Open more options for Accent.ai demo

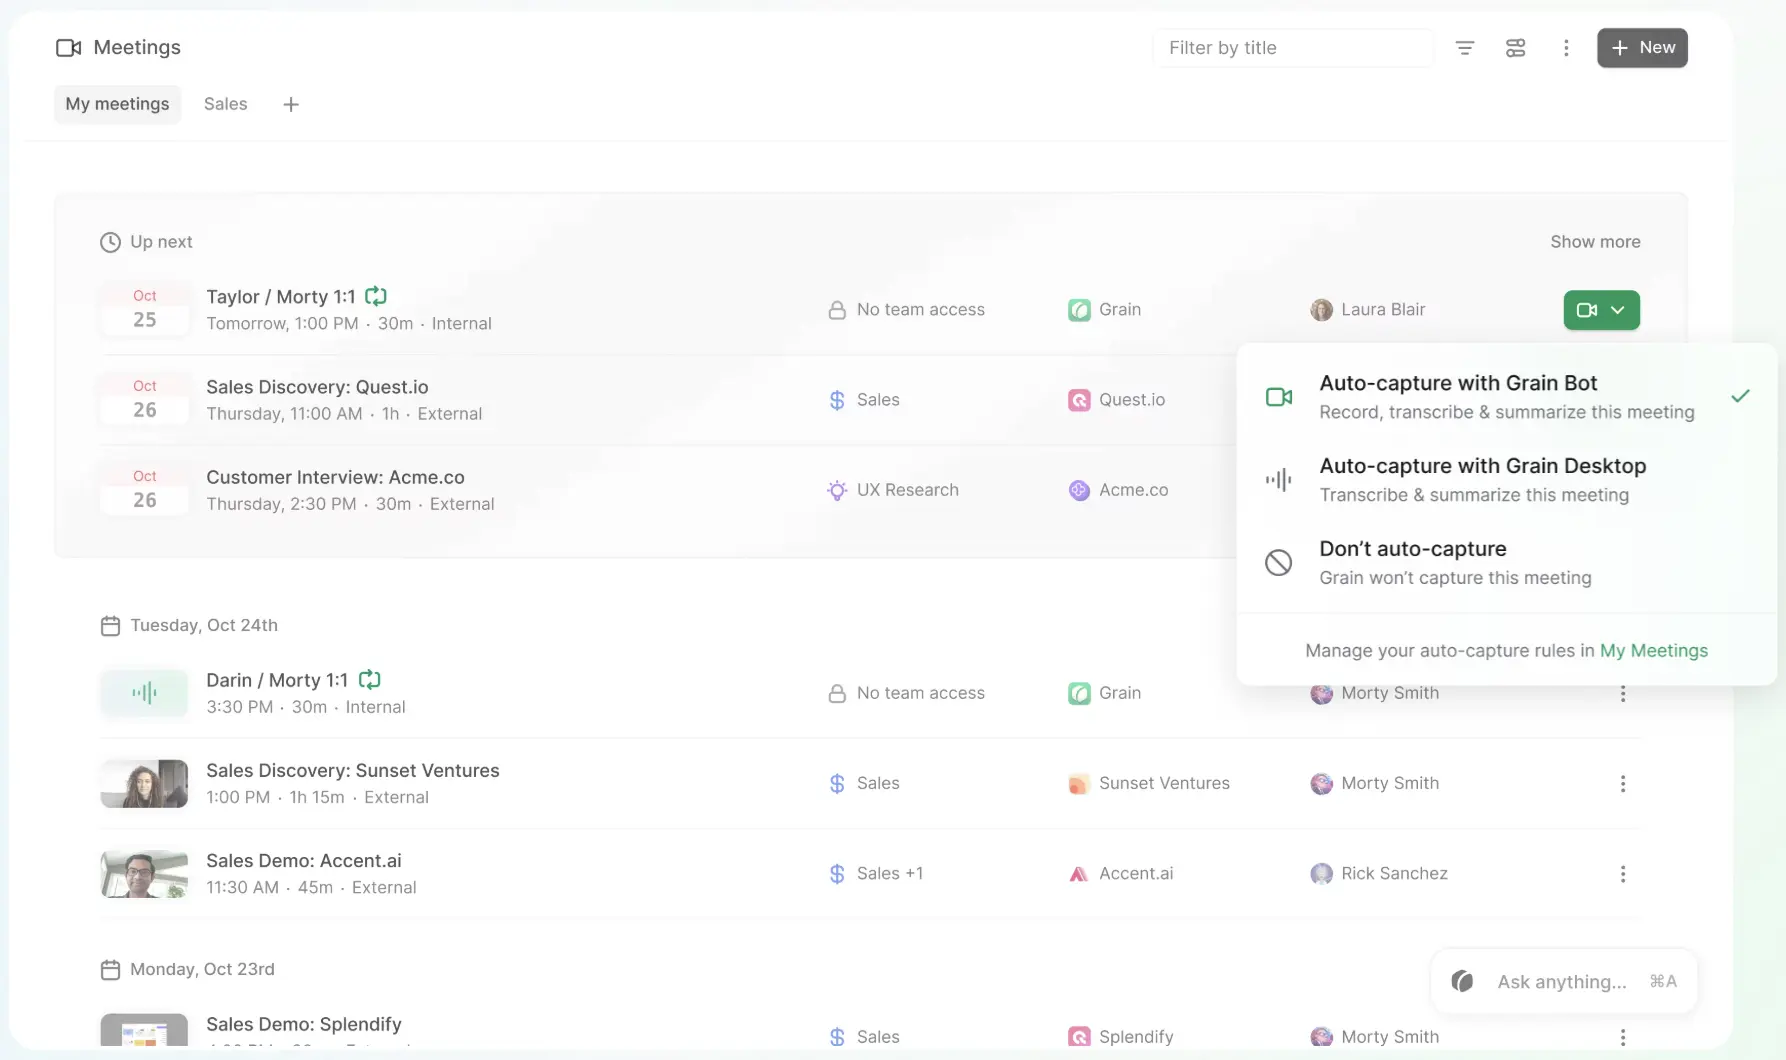click(x=1623, y=874)
